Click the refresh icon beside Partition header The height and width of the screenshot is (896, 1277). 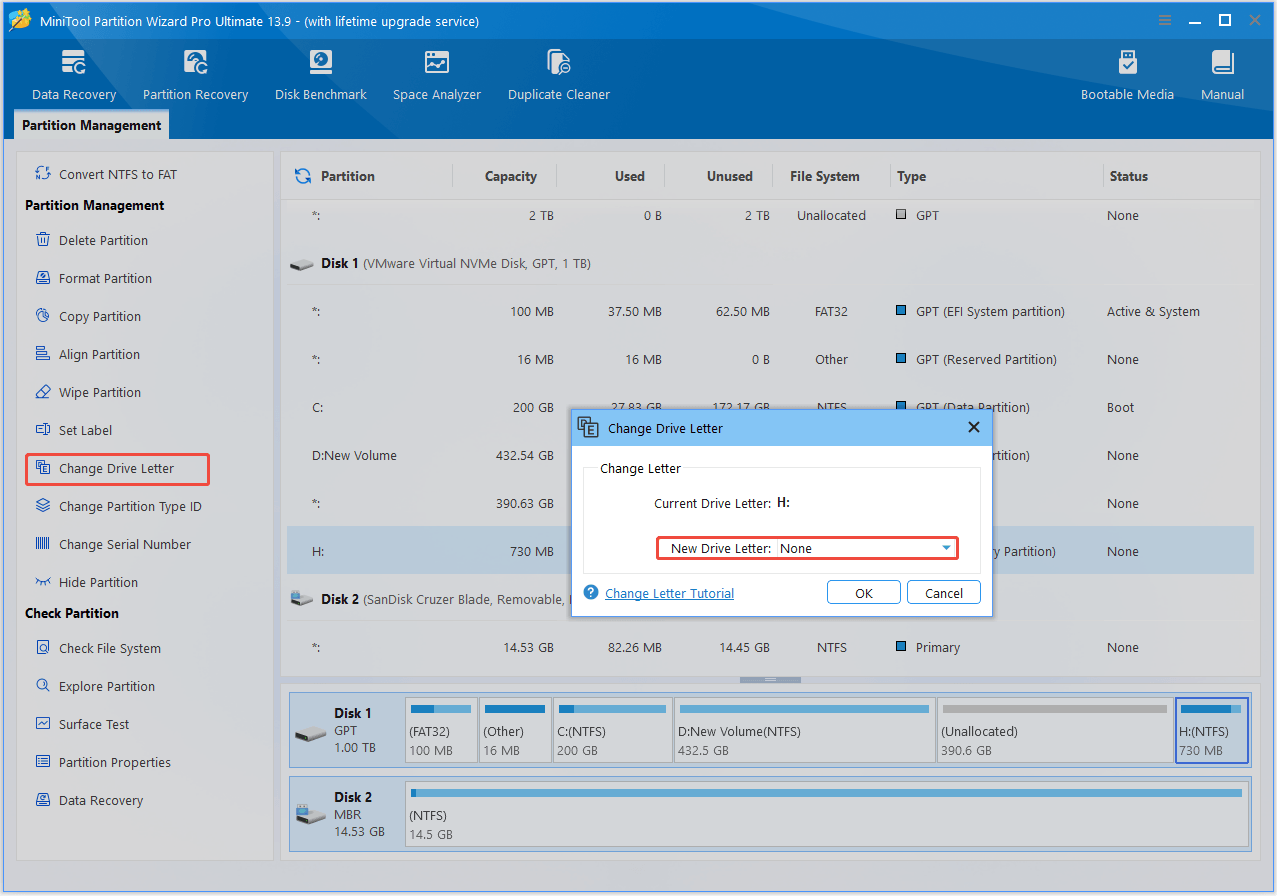pos(302,176)
